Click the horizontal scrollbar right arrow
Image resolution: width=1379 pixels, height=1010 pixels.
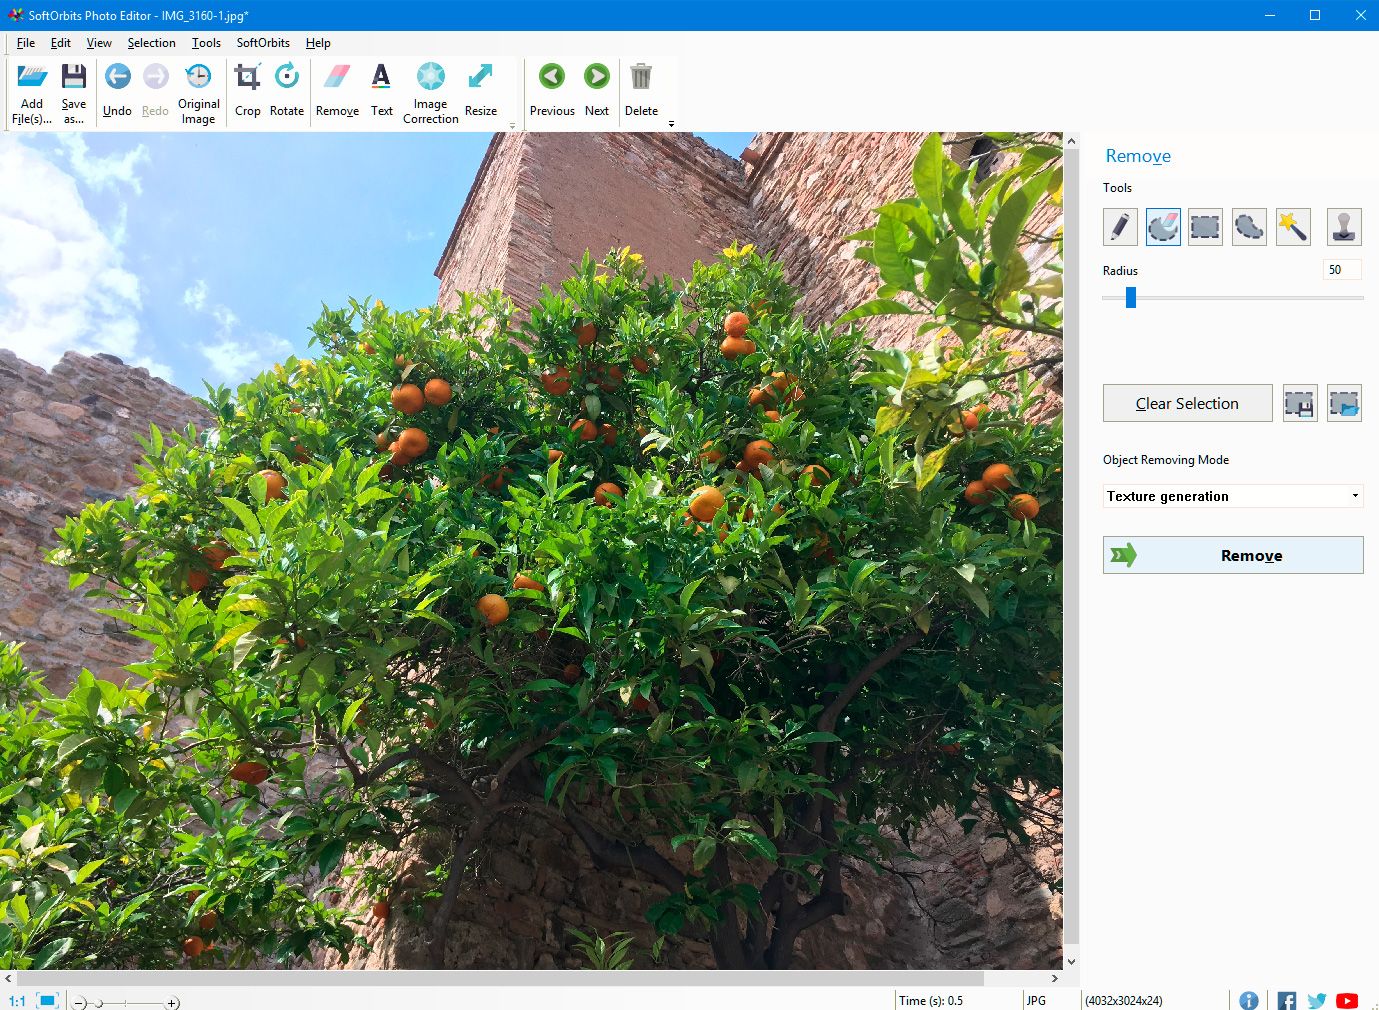[1055, 978]
